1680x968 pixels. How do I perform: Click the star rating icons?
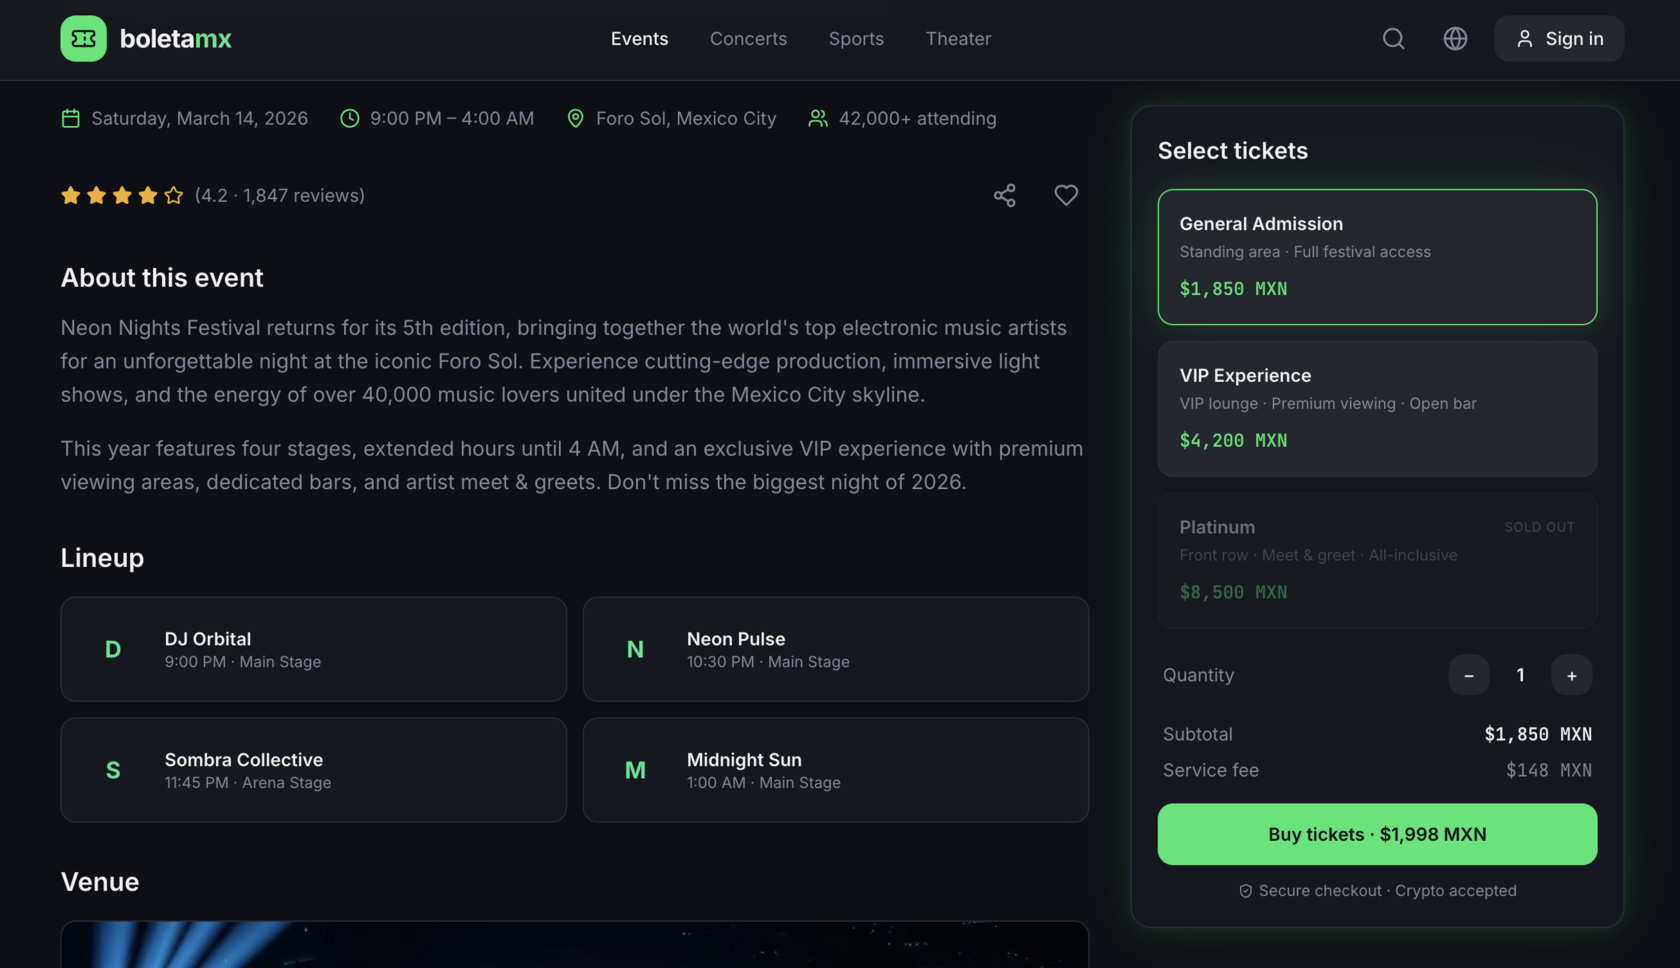[122, 195]
